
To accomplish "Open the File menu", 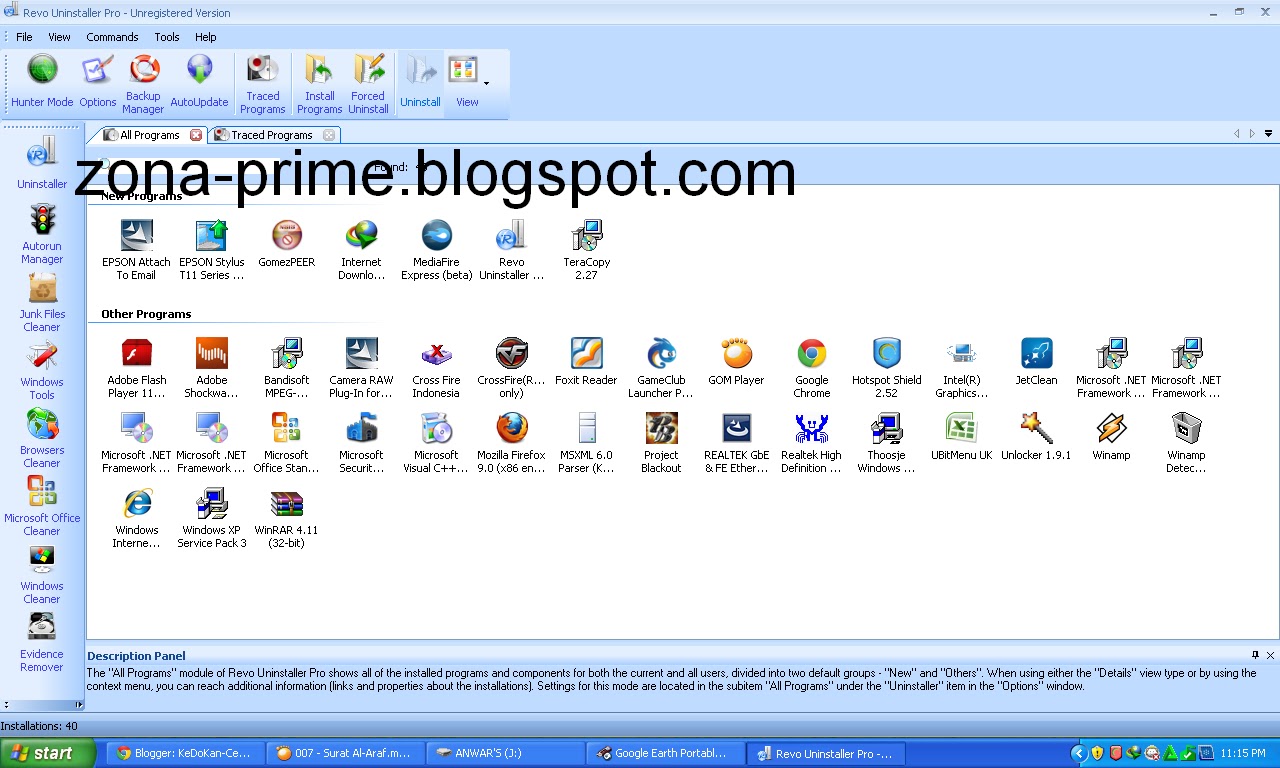I will [24, 37].
